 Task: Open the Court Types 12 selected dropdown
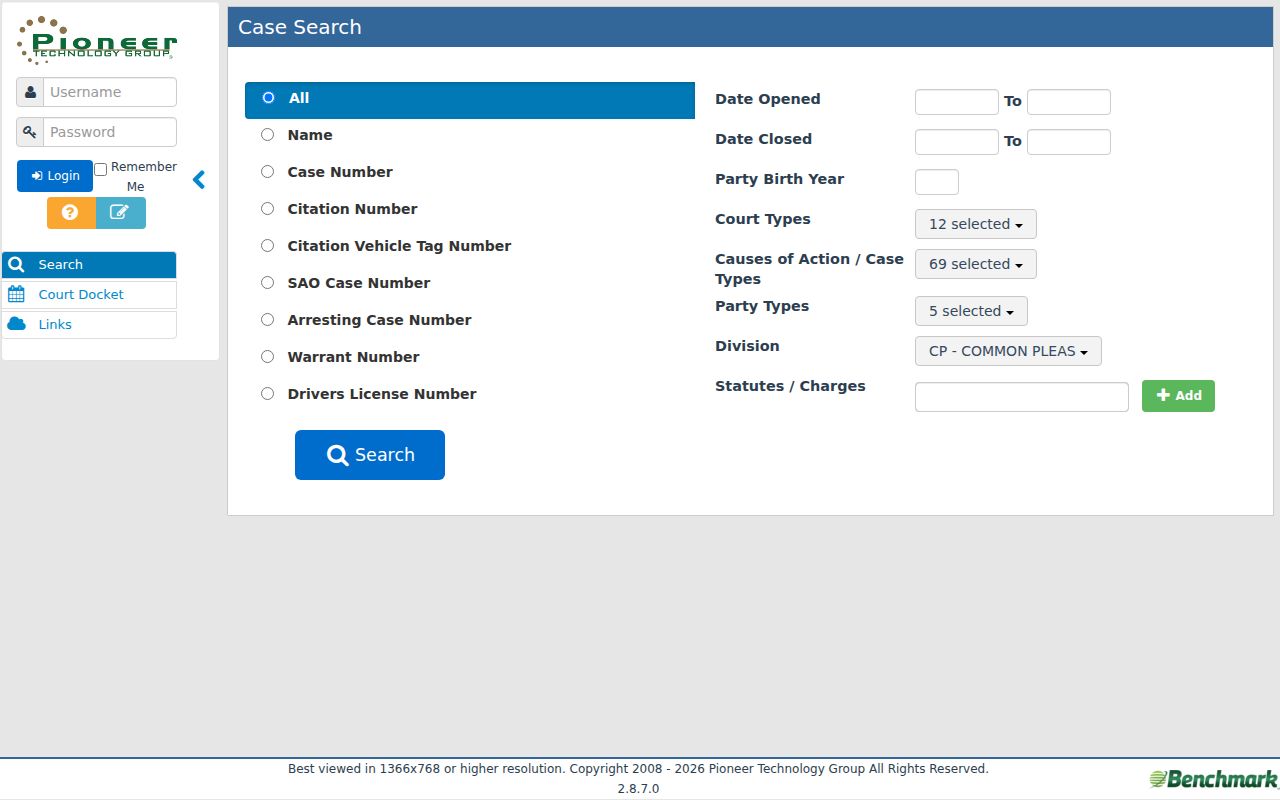[x=976, y=224]
